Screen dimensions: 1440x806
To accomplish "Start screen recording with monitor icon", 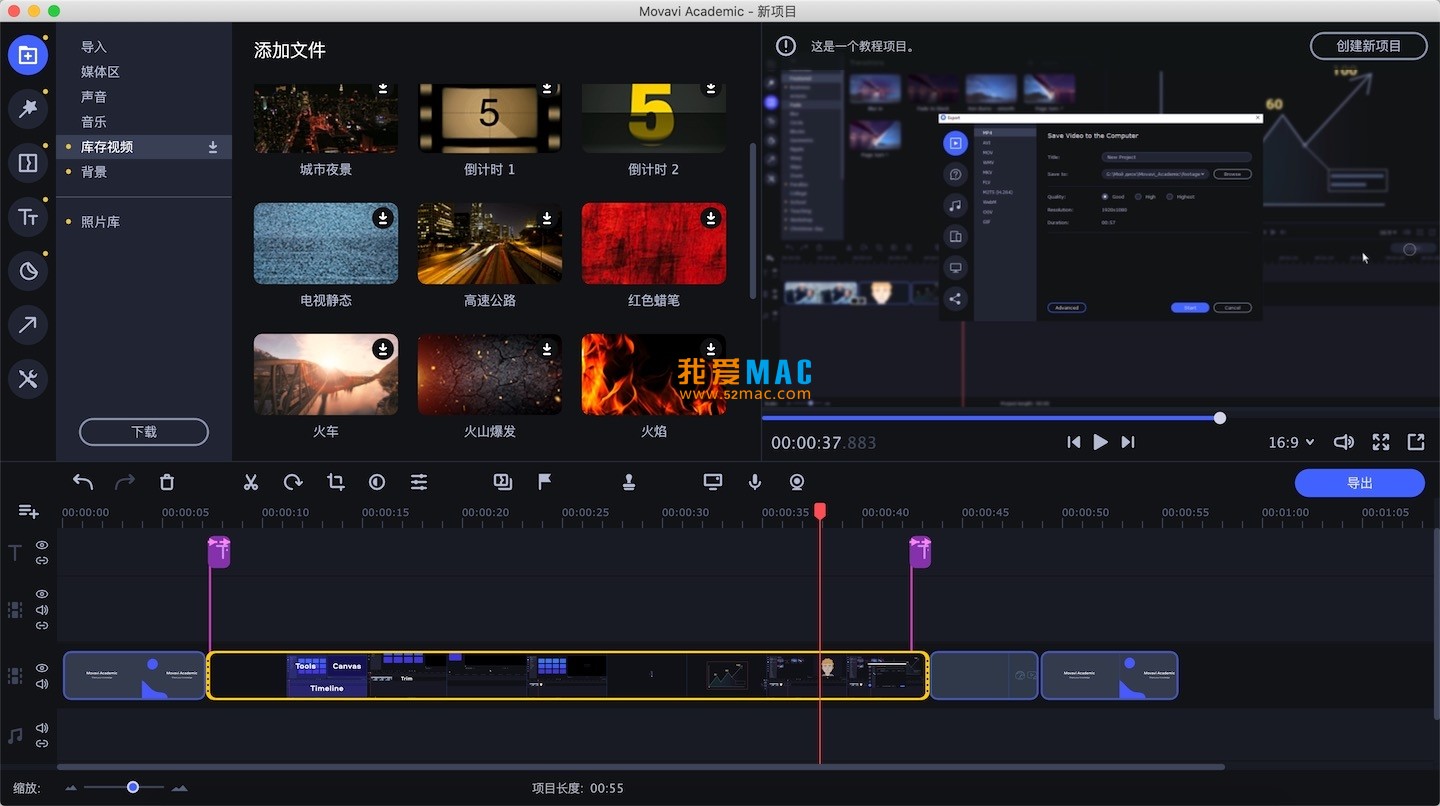I will point(713,482).
